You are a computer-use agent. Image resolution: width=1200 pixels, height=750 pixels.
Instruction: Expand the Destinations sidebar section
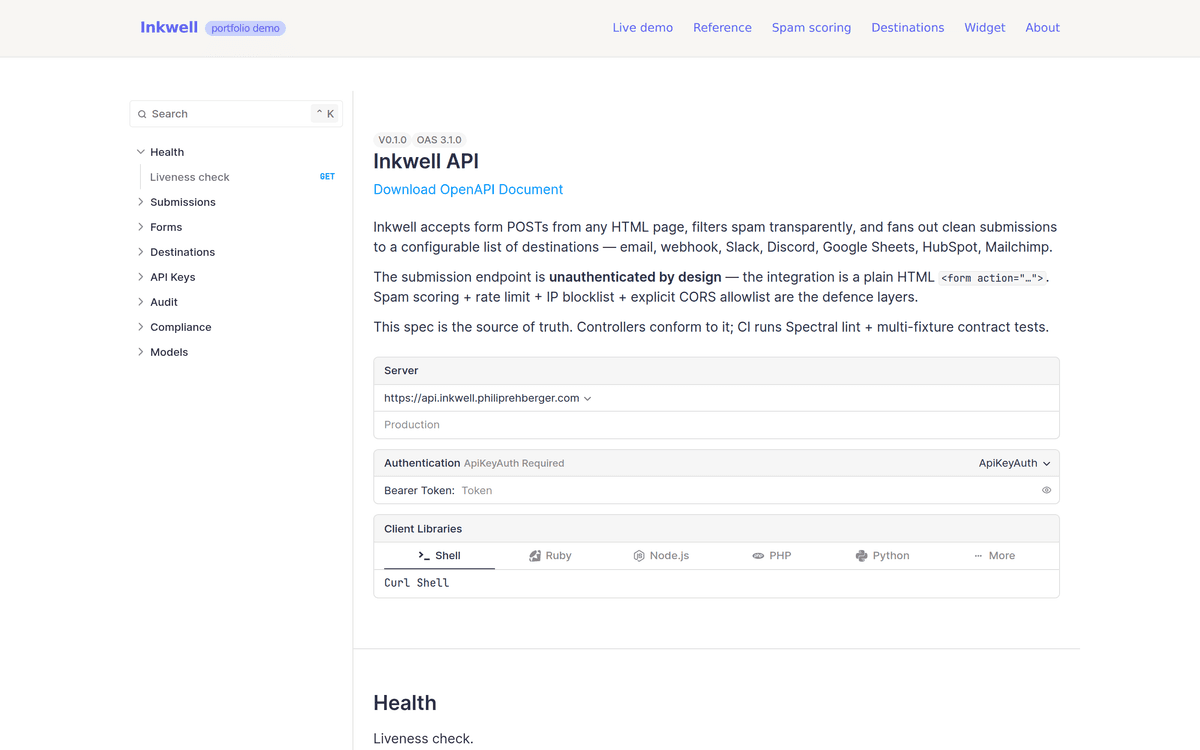141,252
